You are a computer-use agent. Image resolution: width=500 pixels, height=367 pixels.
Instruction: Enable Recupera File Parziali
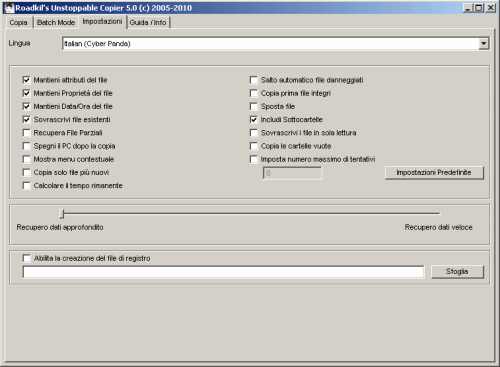click(x=26, y=133)
